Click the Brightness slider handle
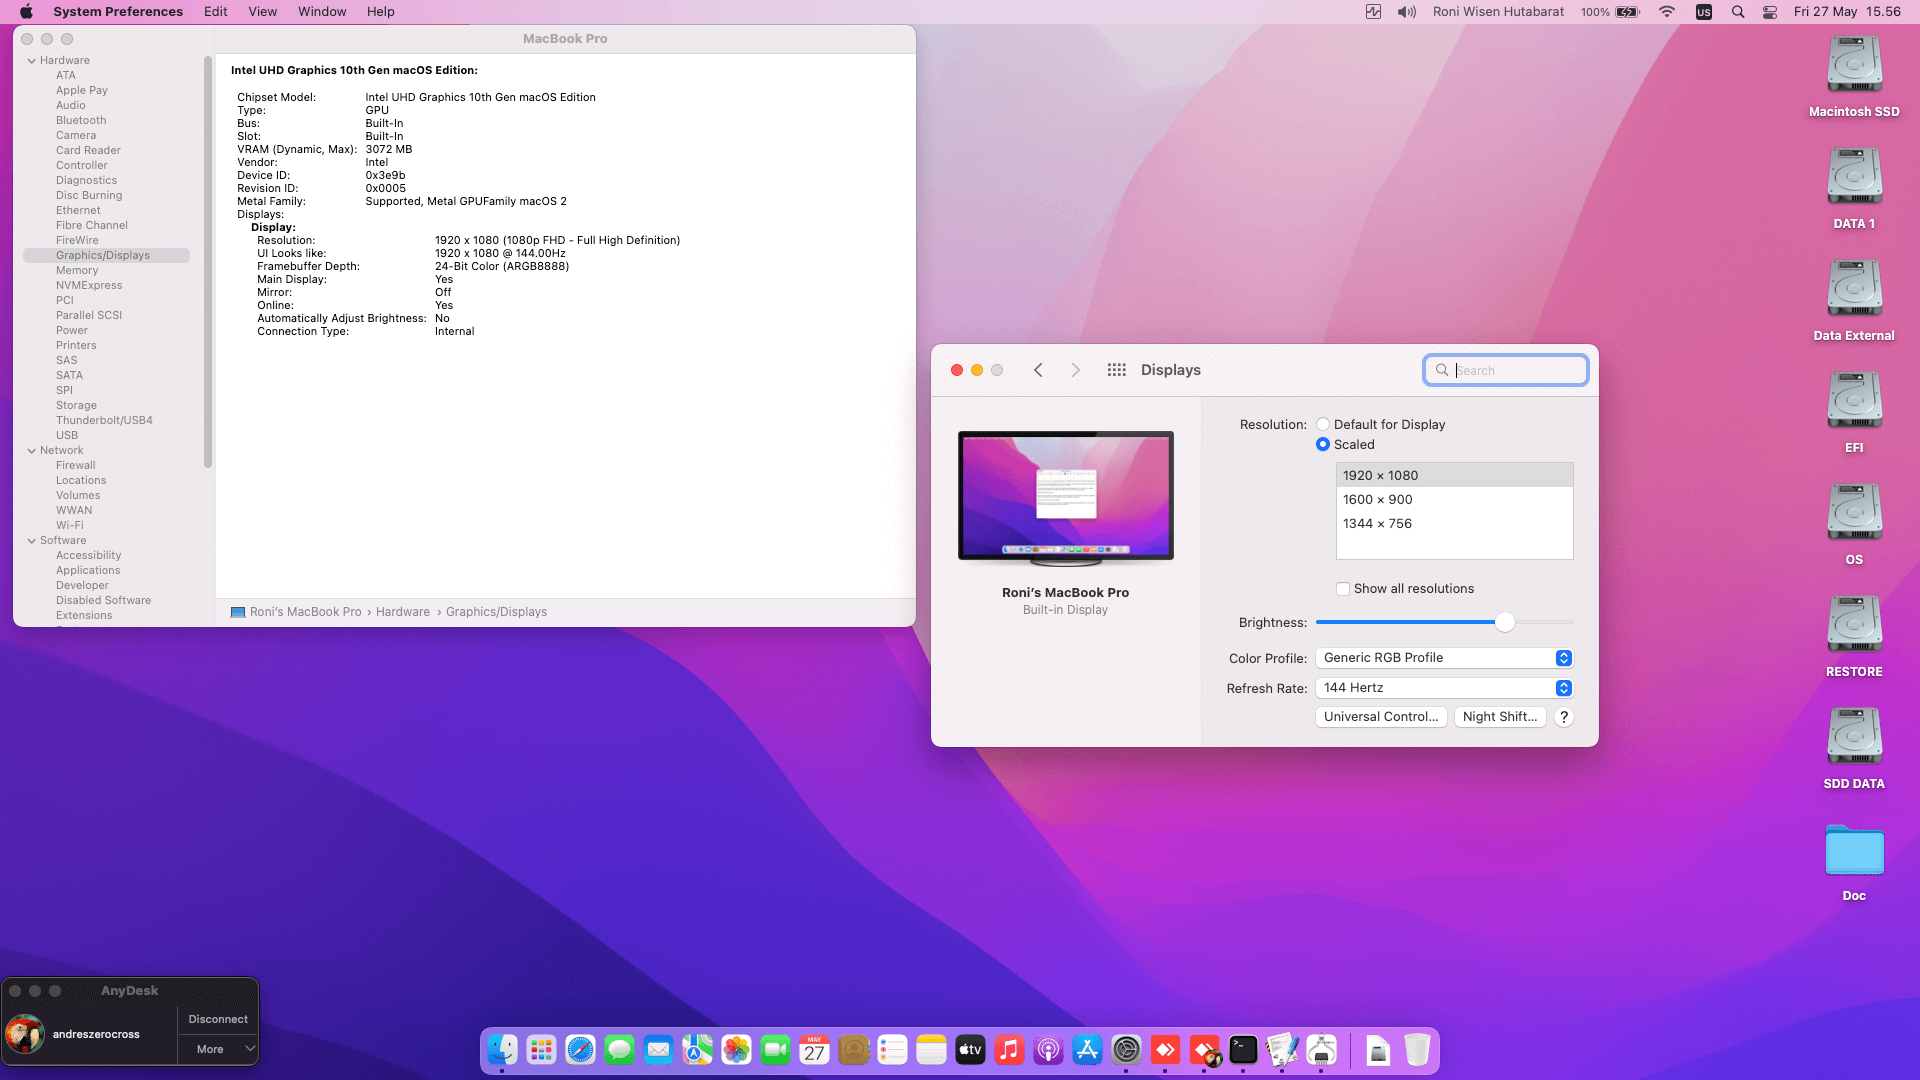This screenshot has width=1920, height=1080. pyautogui.click(x=1504, y=622)
